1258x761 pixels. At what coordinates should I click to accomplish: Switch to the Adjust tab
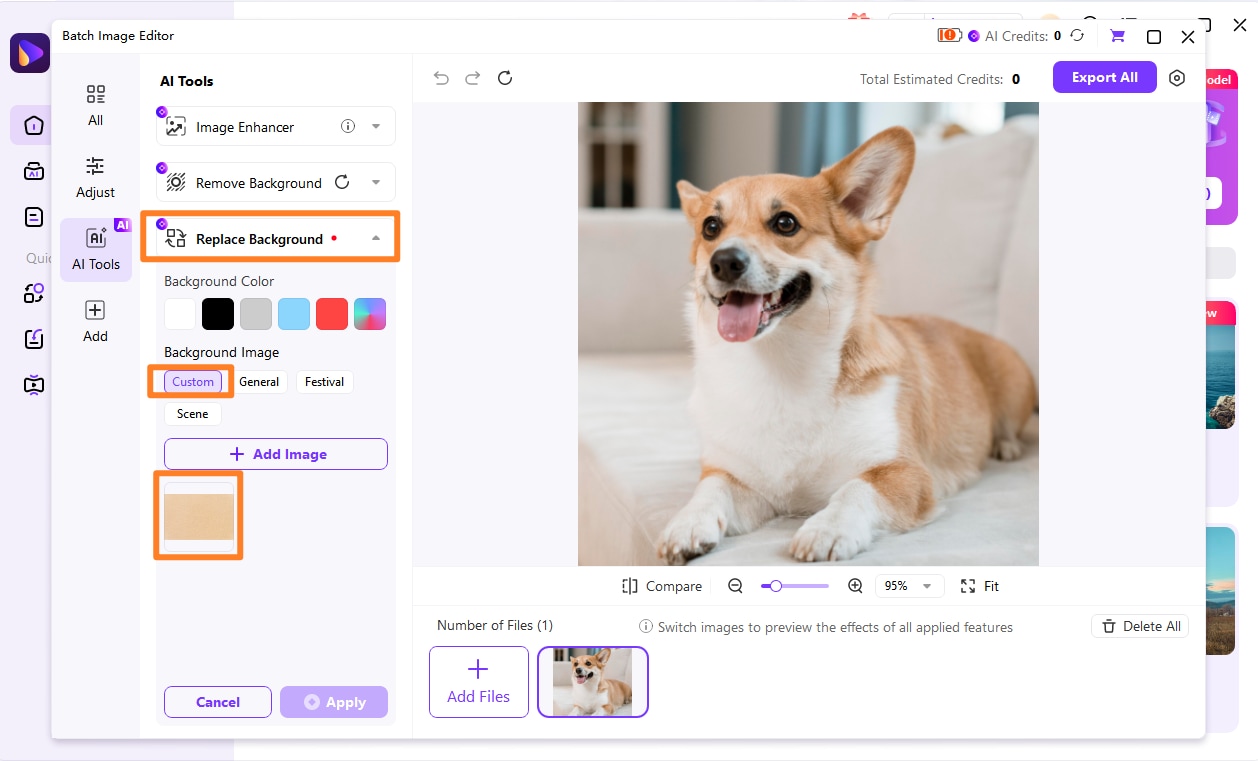tap(95, 177)
